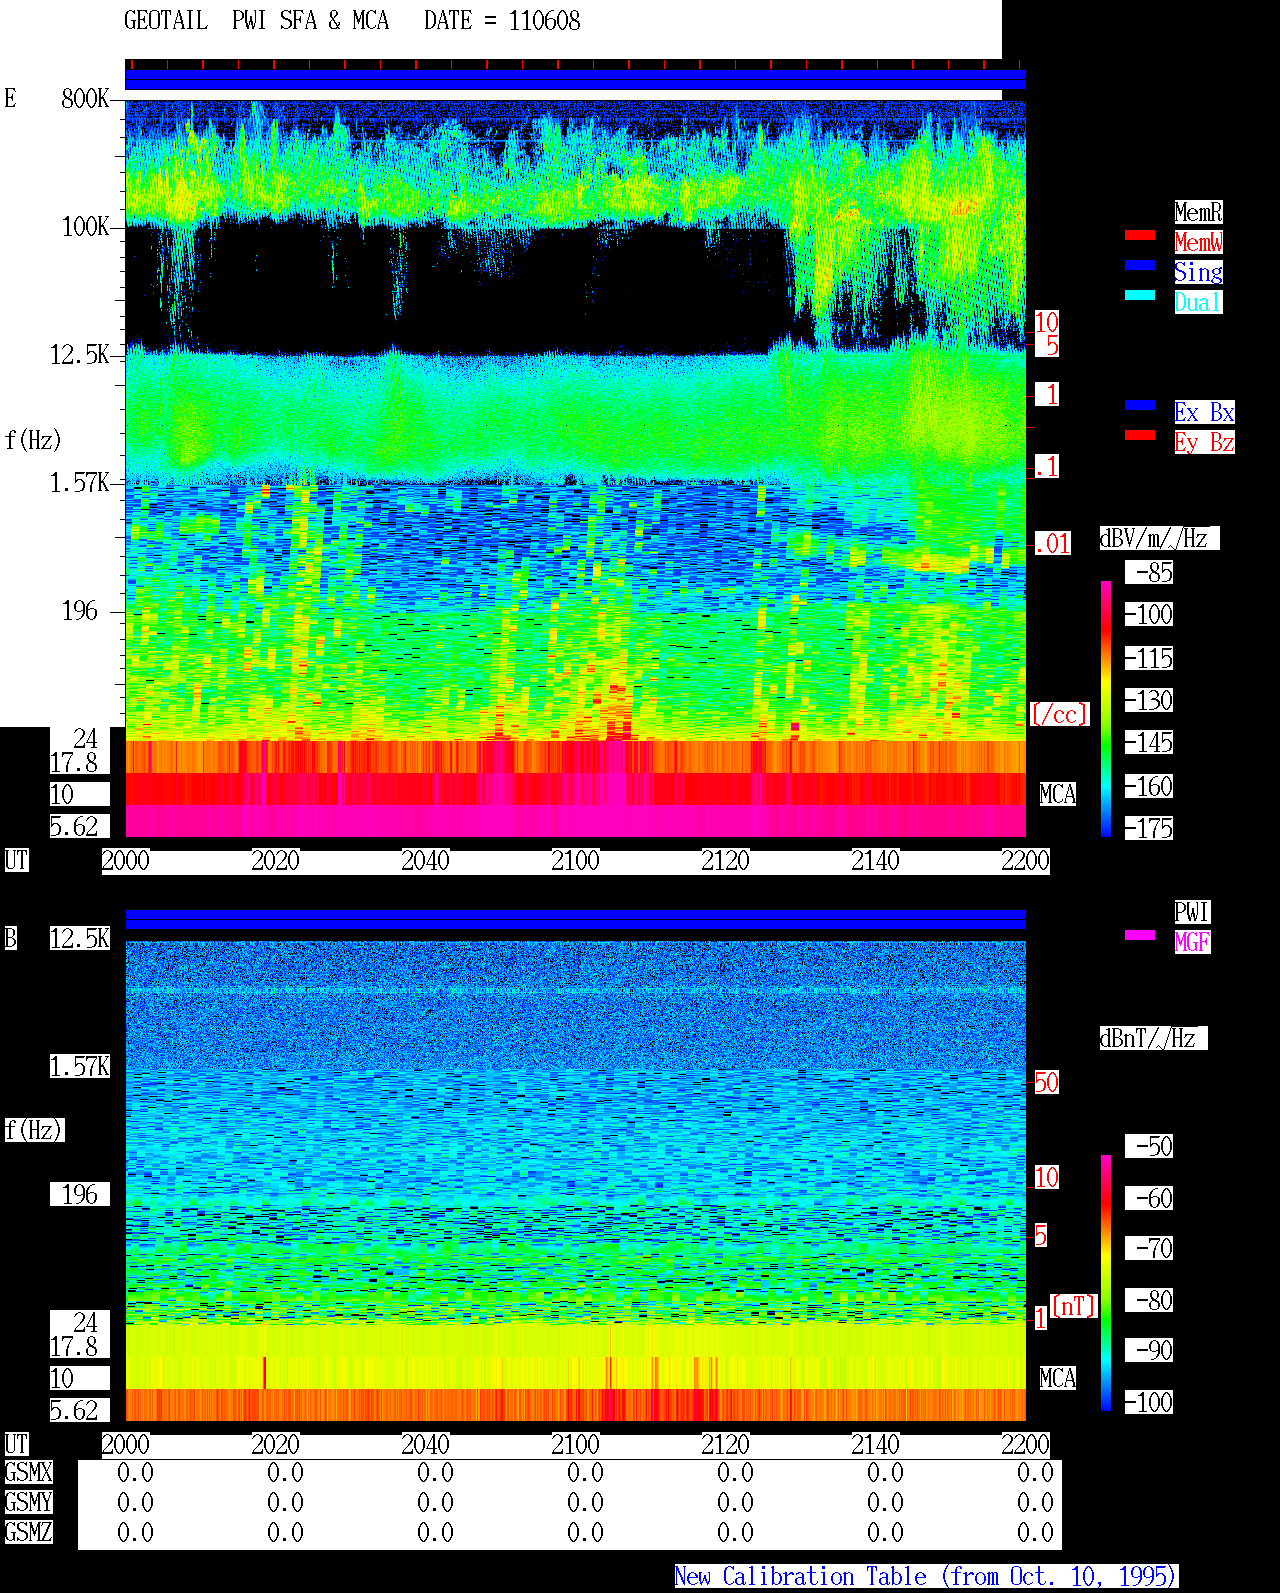Click the magenta MGF legend marker

click(x=1140, y=935)
